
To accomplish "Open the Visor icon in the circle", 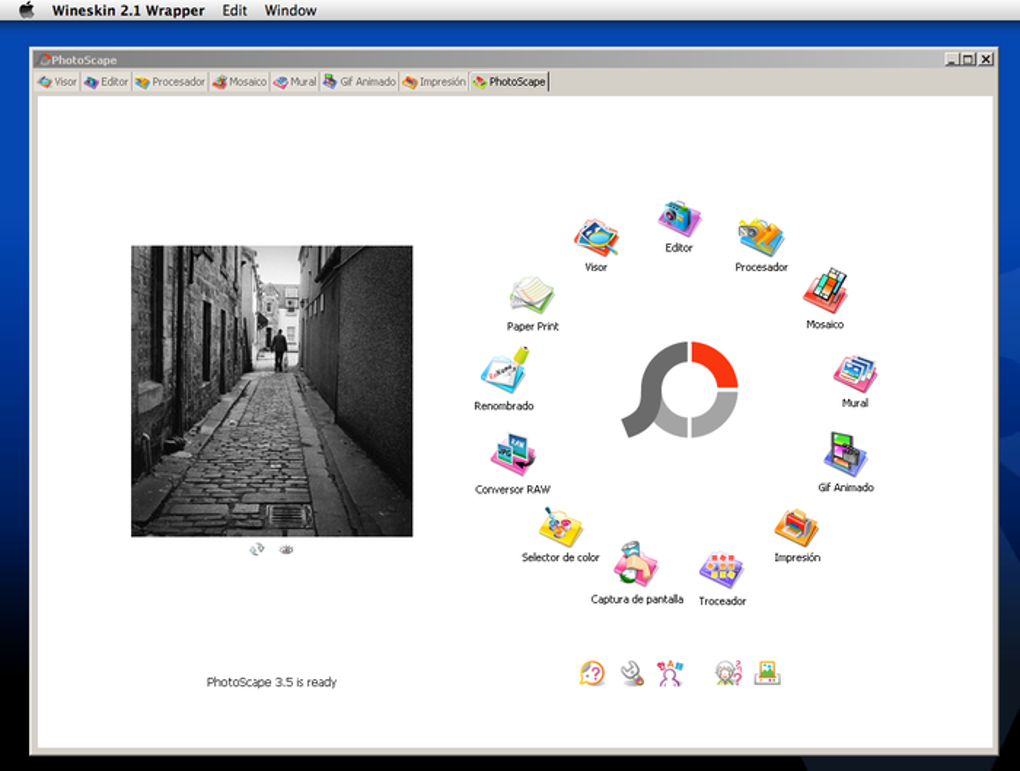I will click(596, 238).
